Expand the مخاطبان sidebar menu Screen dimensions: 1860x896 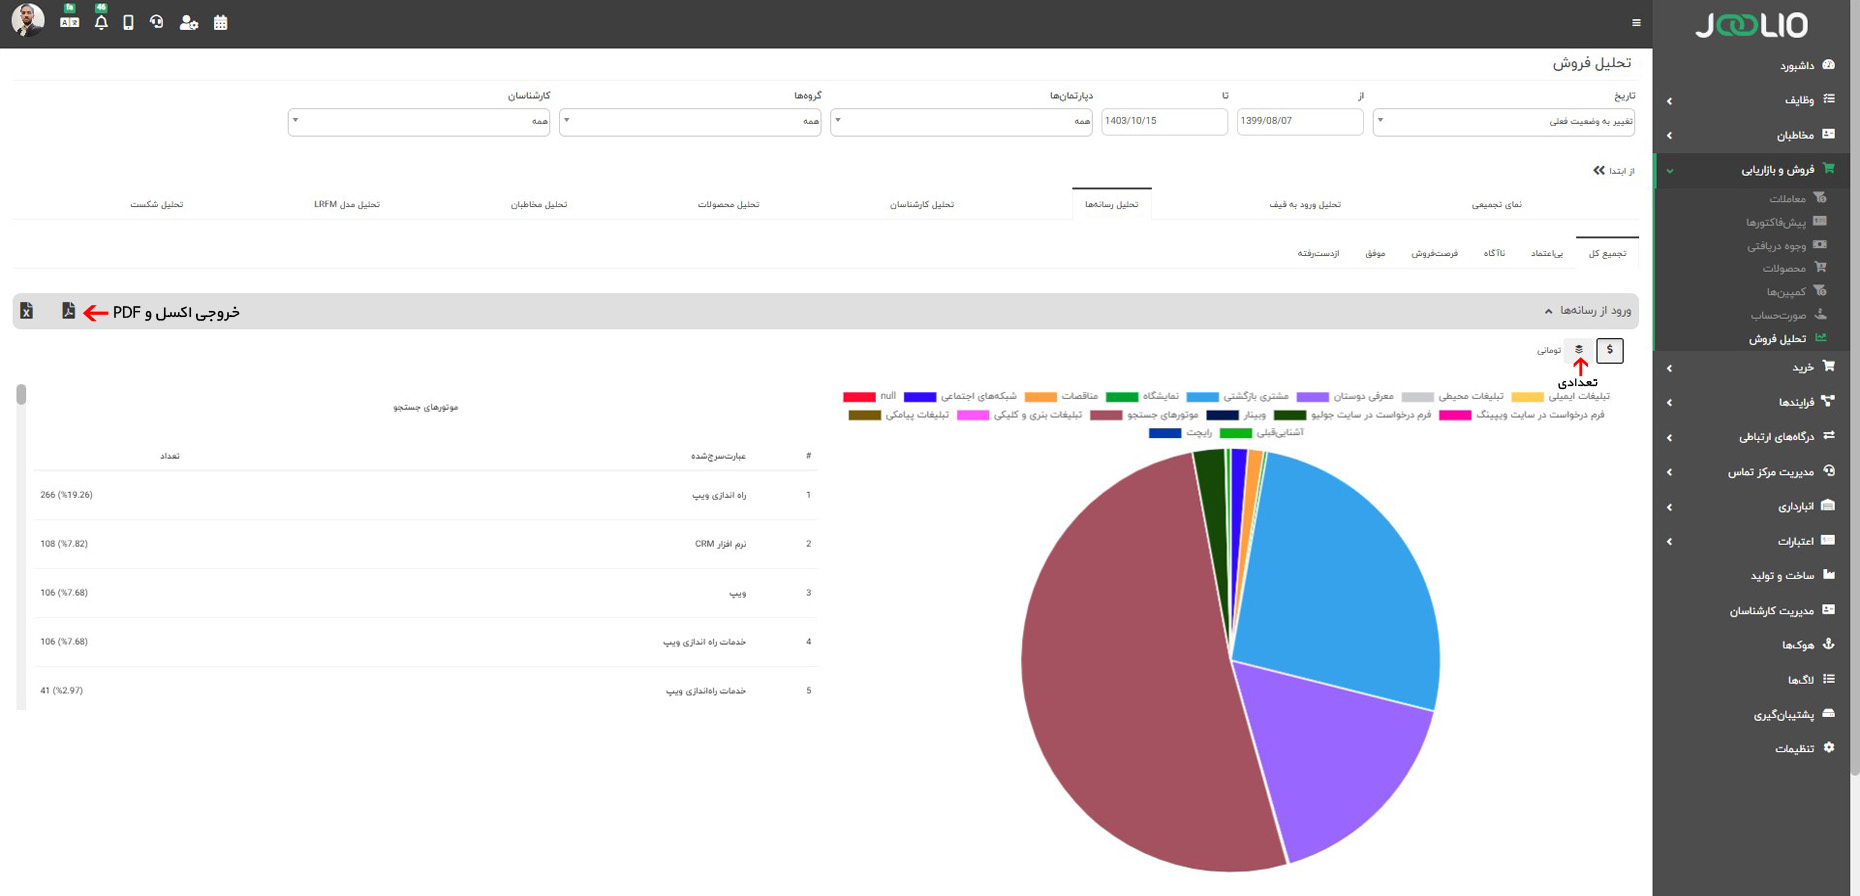coord(1752,135)
